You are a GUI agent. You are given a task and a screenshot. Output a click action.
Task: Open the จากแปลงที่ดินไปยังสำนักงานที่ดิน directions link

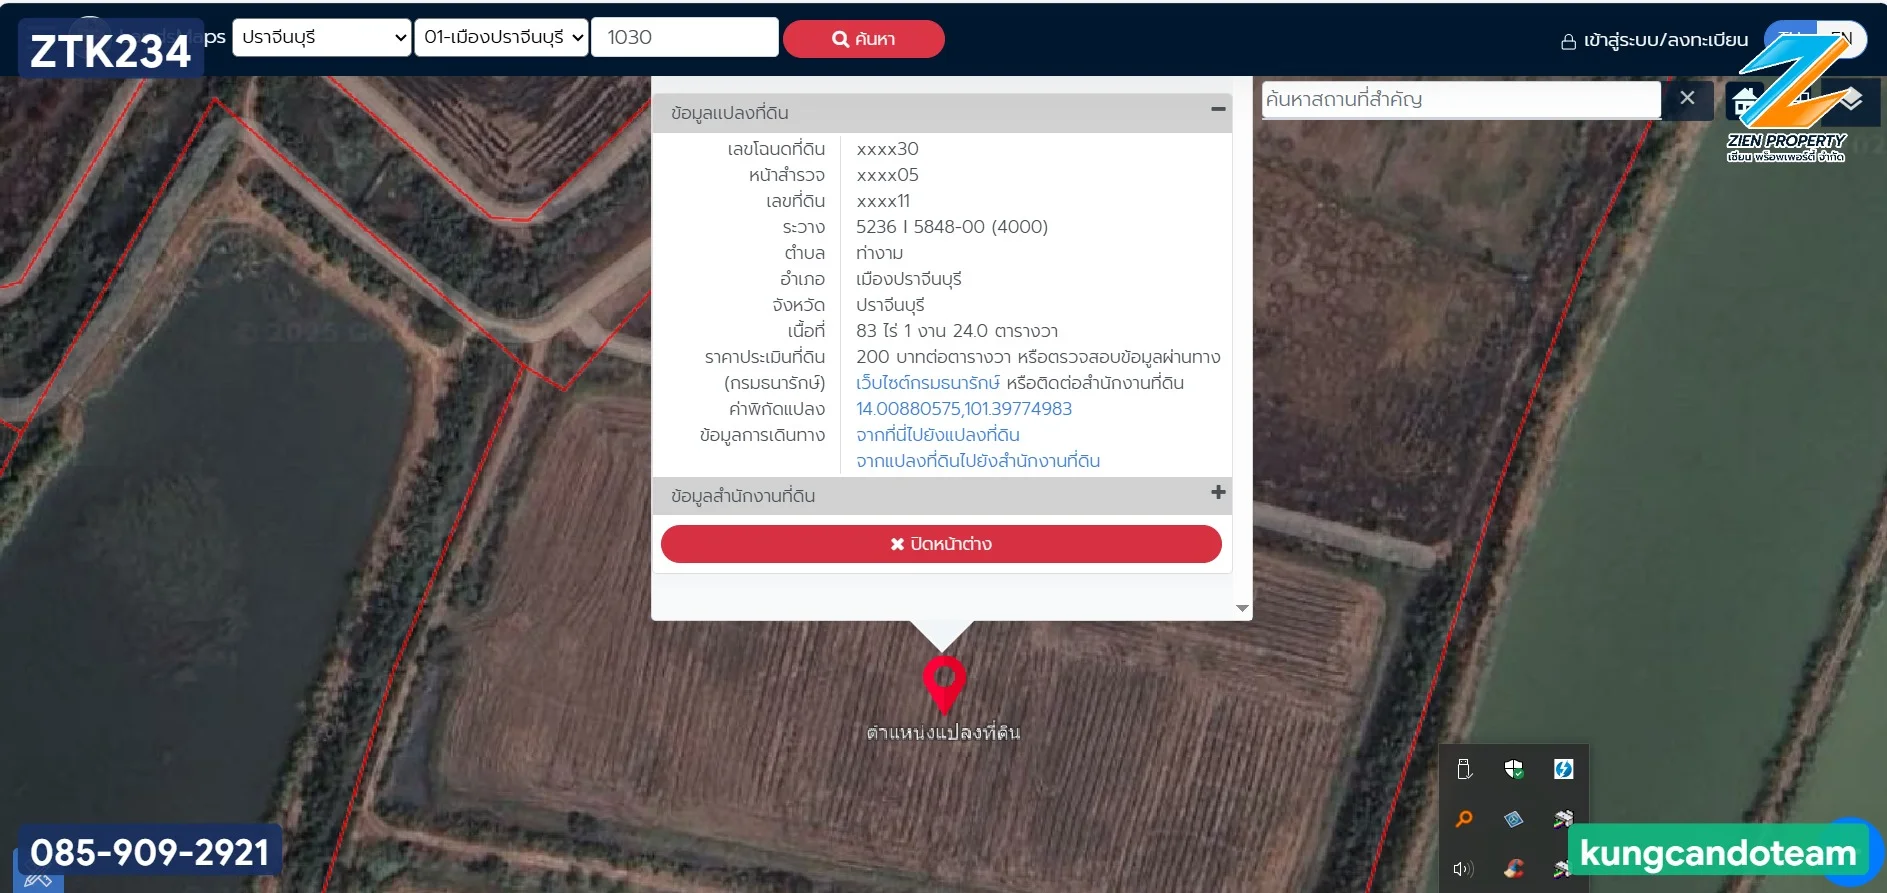(977, 461)
